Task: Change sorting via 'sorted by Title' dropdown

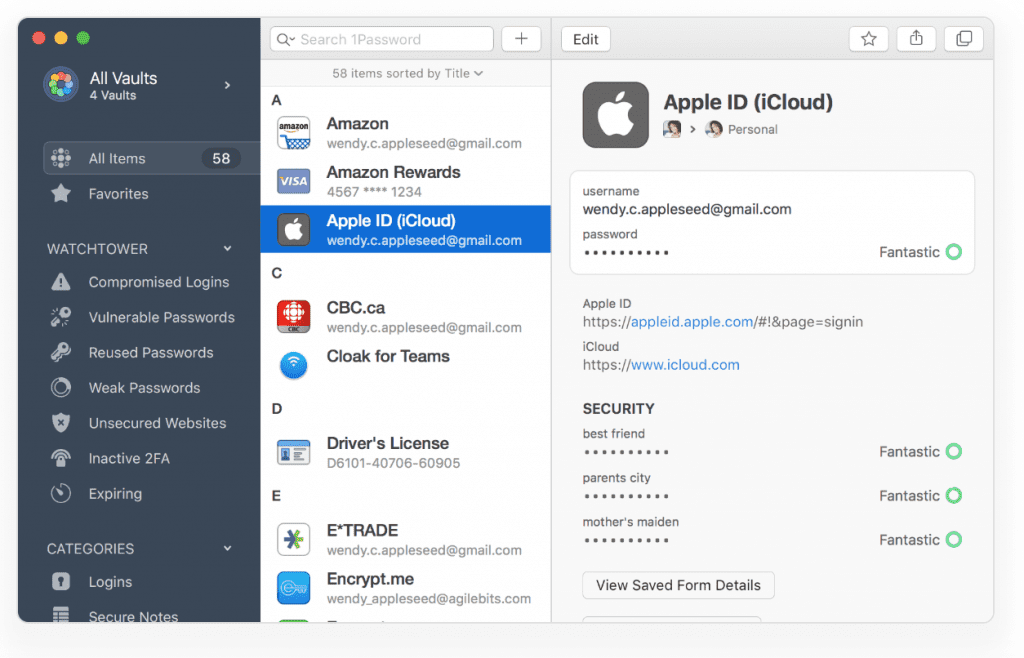Action: 408,73
